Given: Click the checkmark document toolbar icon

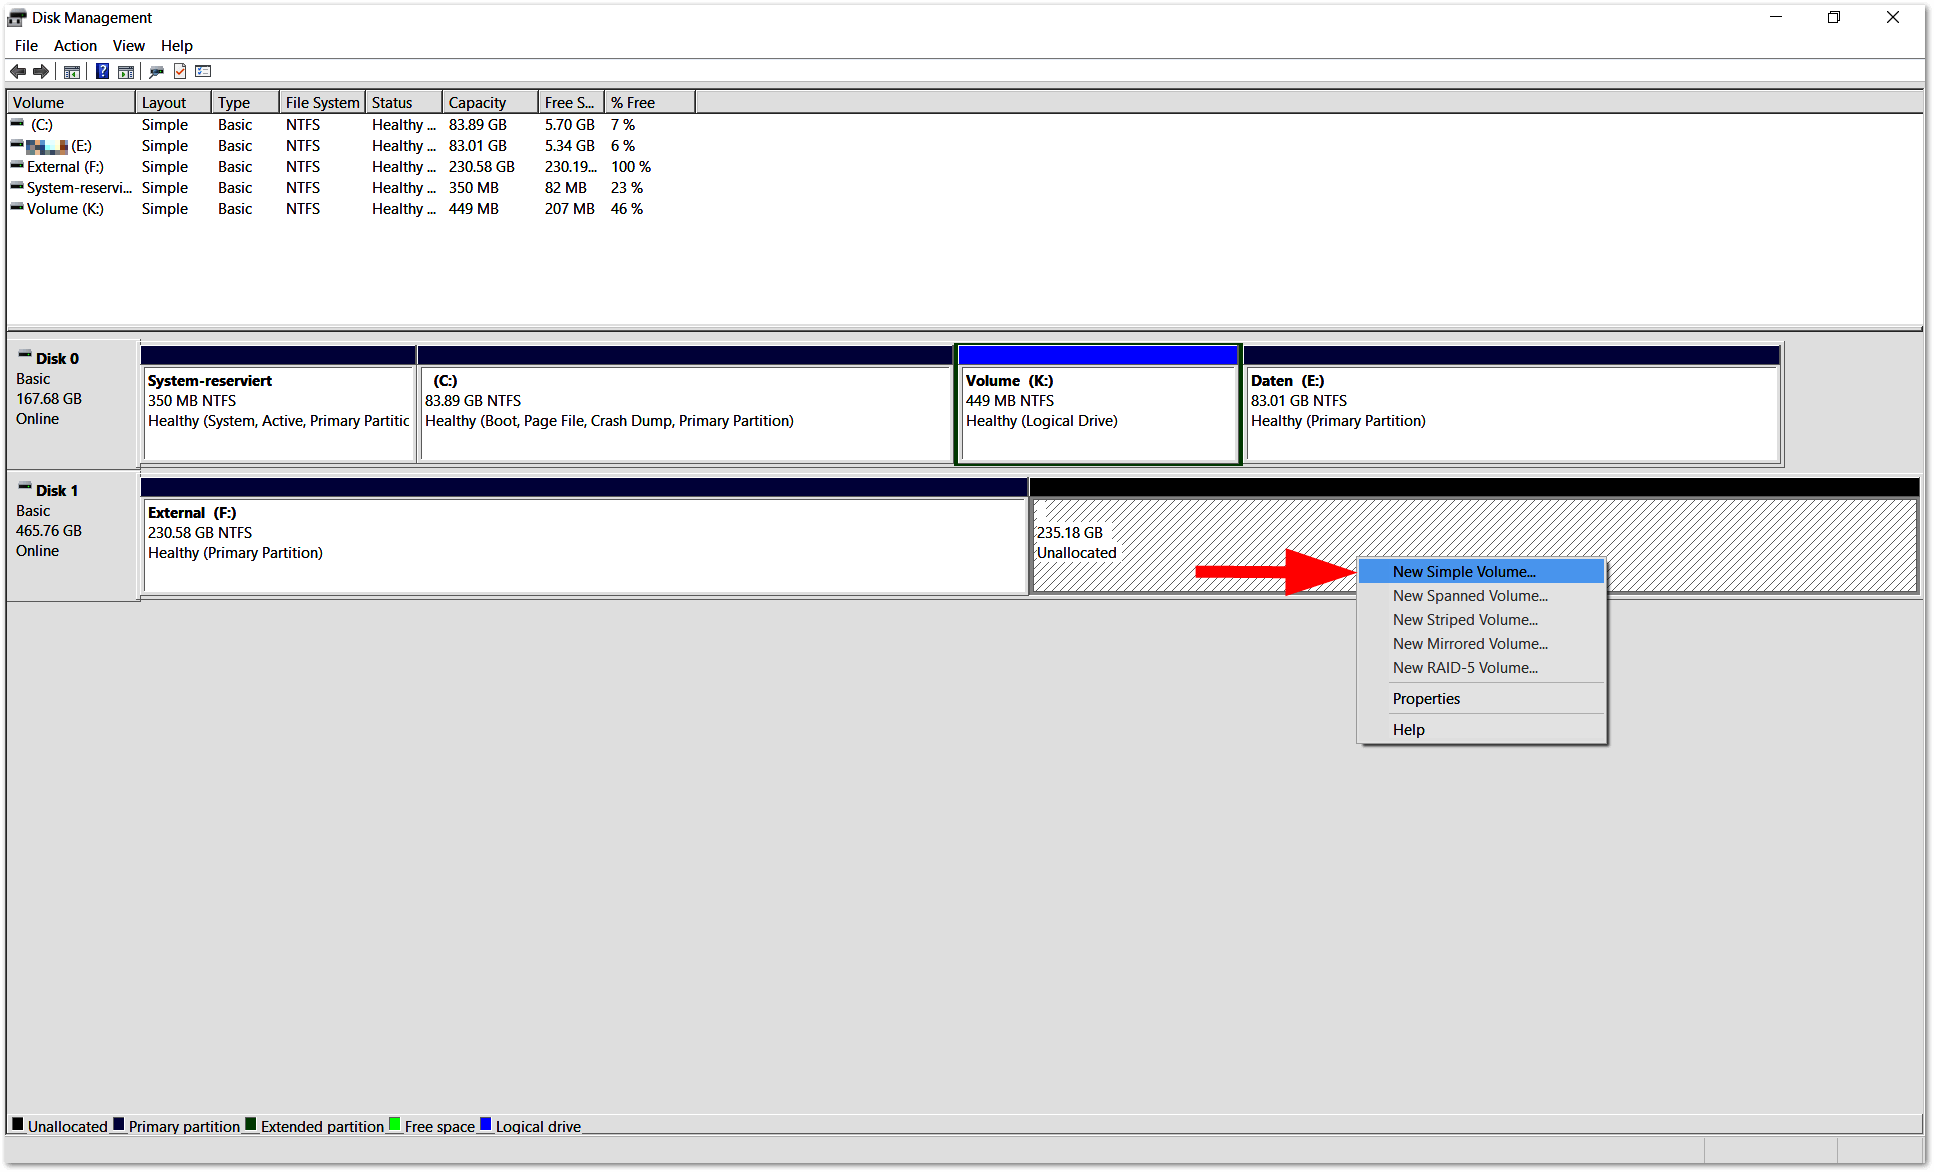Looking at the screenshot, I should (x=180, y=71).
